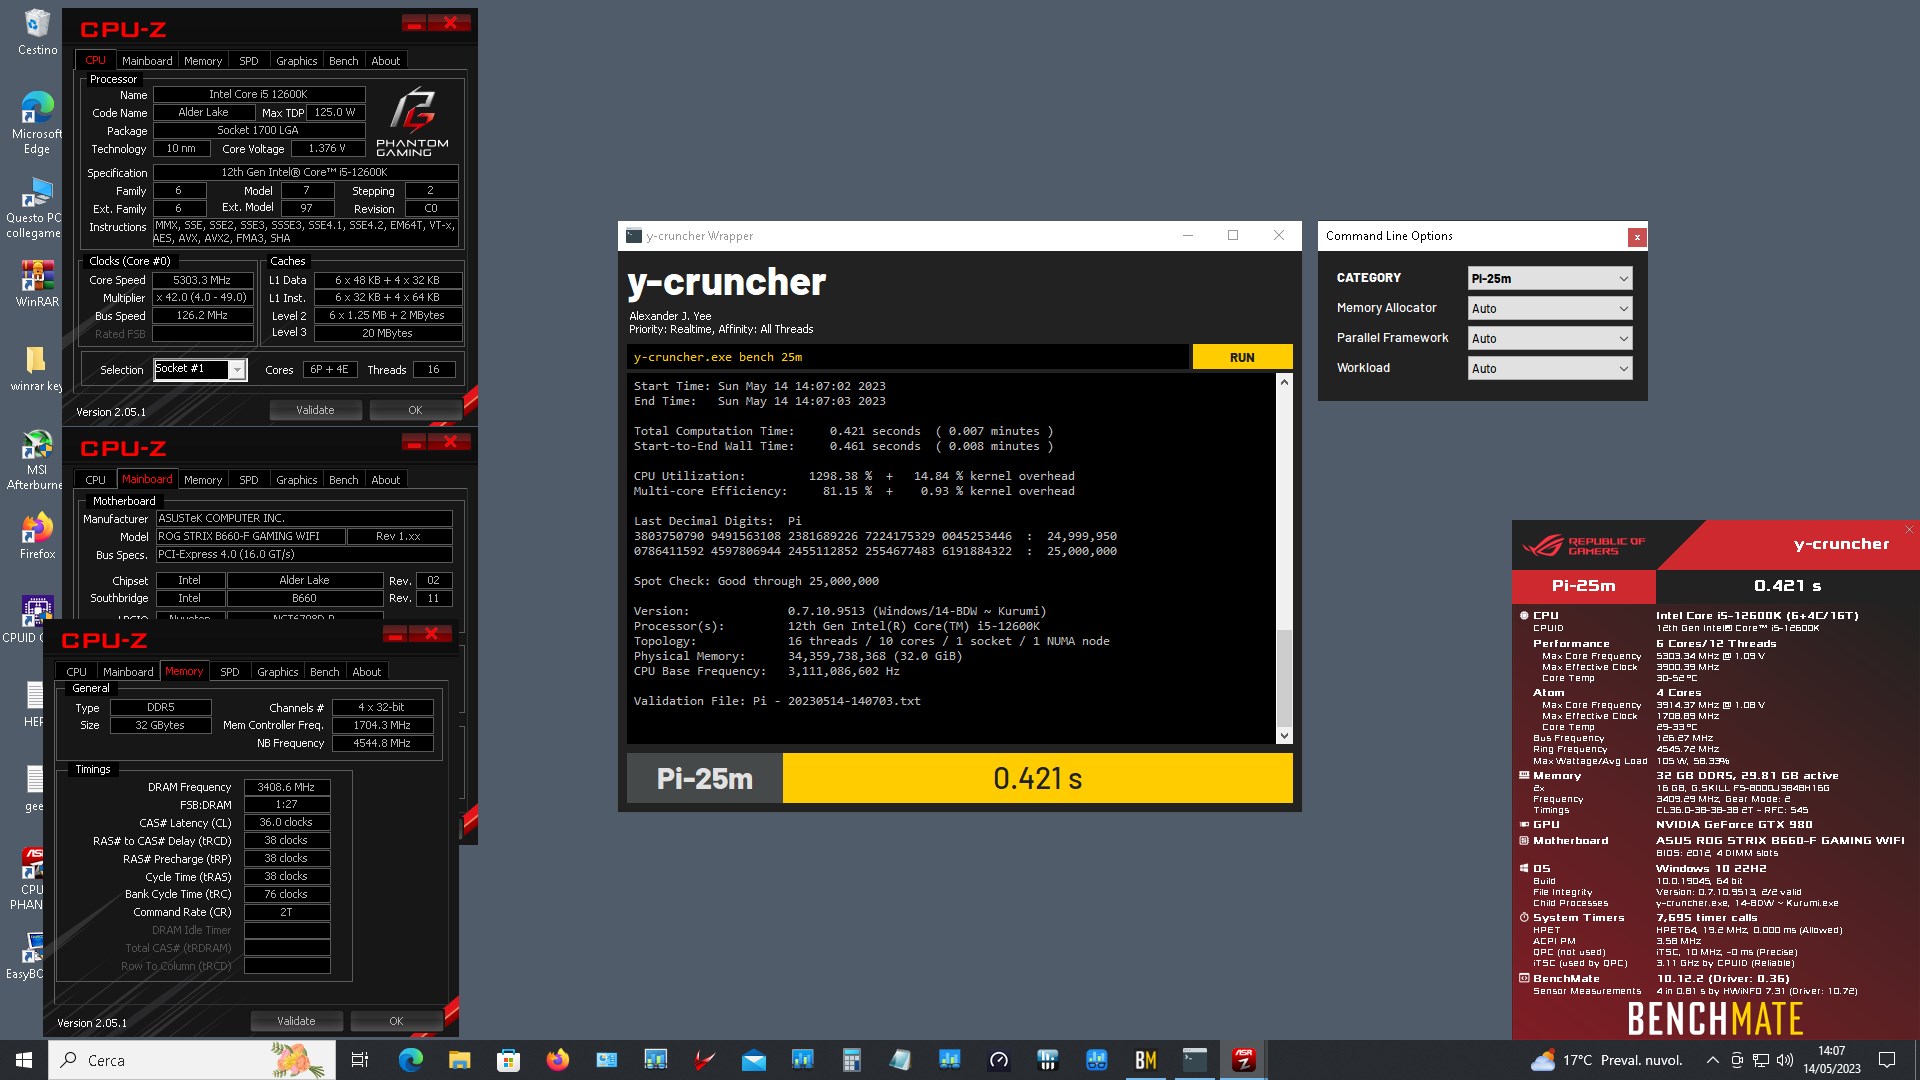This screenshot has width=1920, height=1080.
Task: Open Firefox from the taskbar
Action: 557,1060
